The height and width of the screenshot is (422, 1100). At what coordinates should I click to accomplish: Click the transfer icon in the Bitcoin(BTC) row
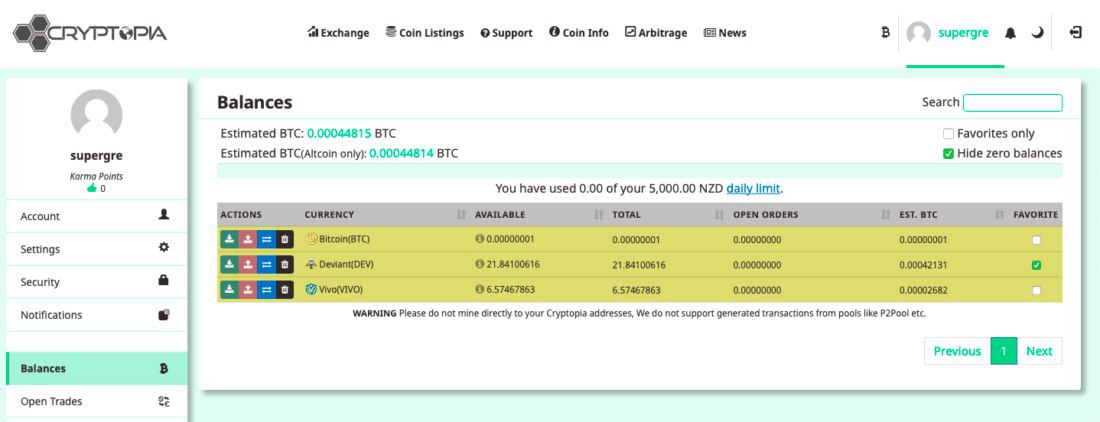pyautogui.click(x=266, y=239)
